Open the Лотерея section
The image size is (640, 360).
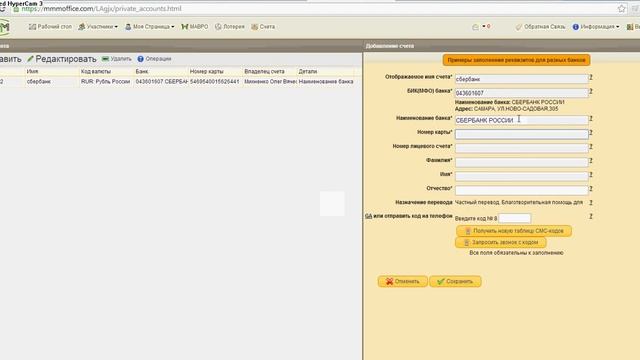click(x=230, y=27)
